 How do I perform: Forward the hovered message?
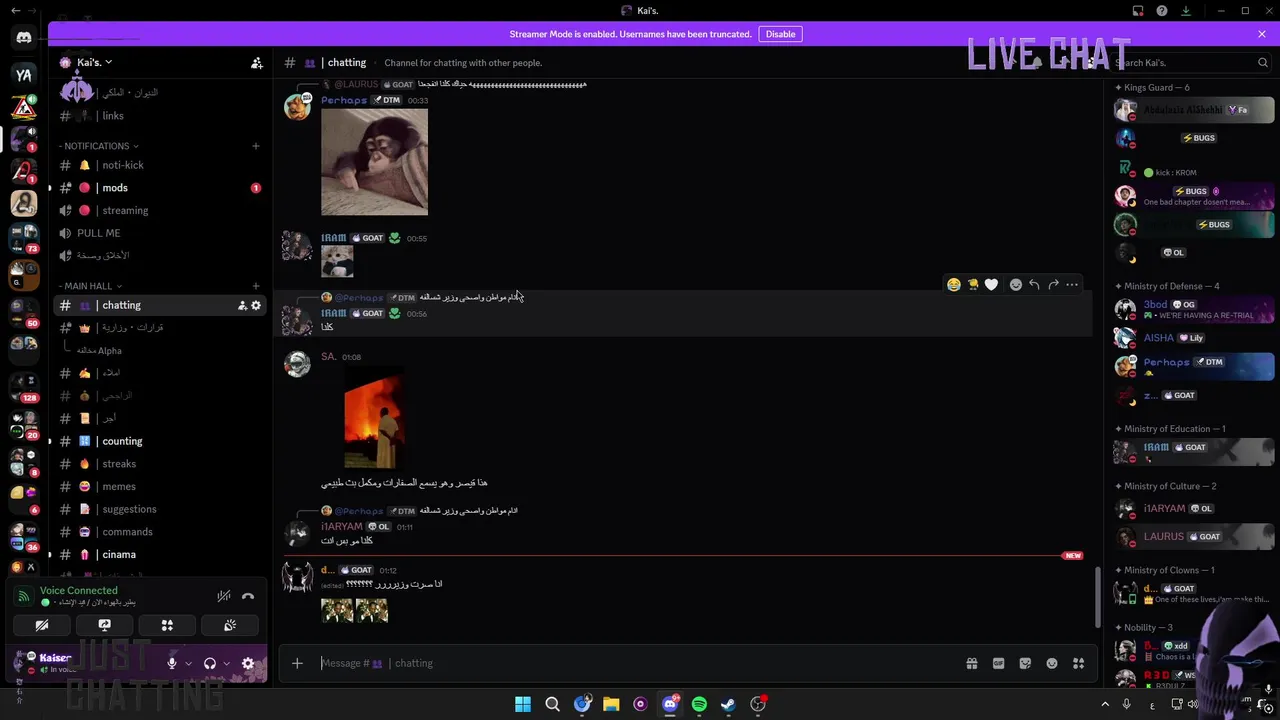pos(1053,285)
